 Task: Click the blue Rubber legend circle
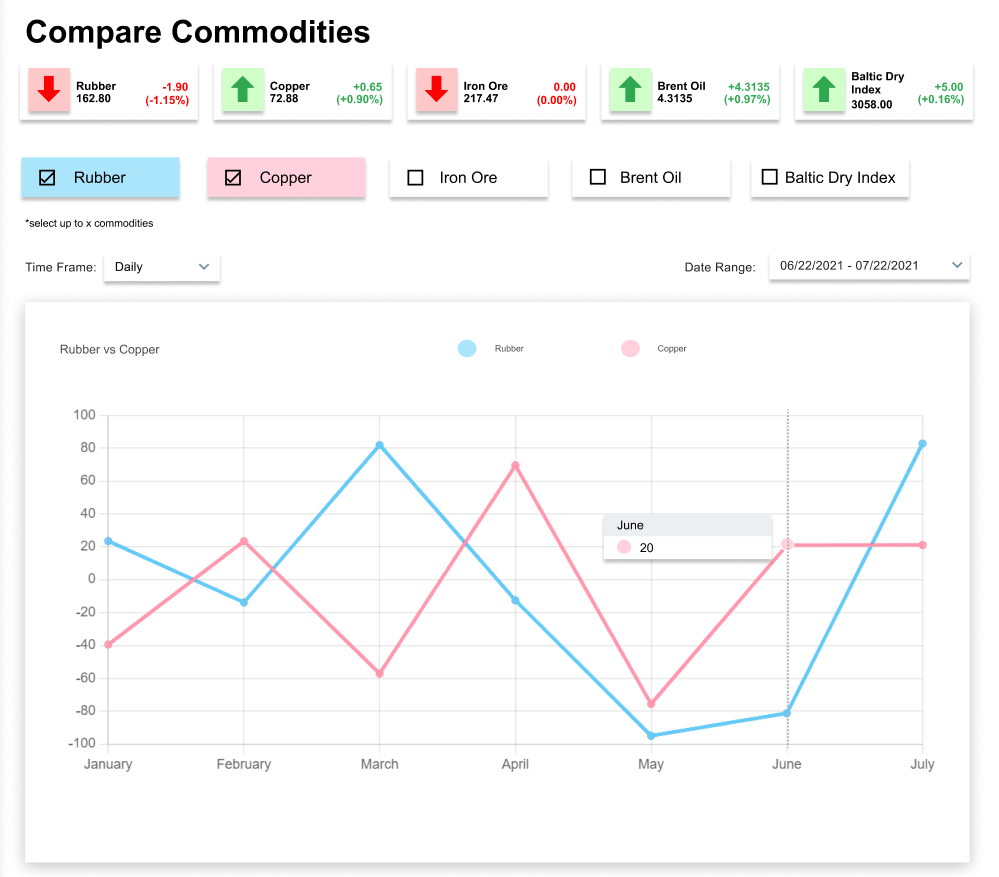pyautogui.click(x=467, y=349)
